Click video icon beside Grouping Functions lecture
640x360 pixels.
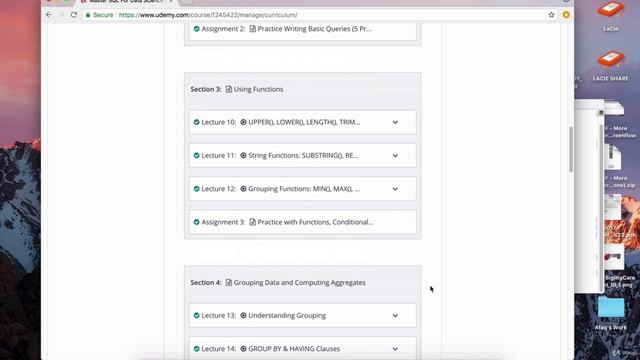[243, 189]
